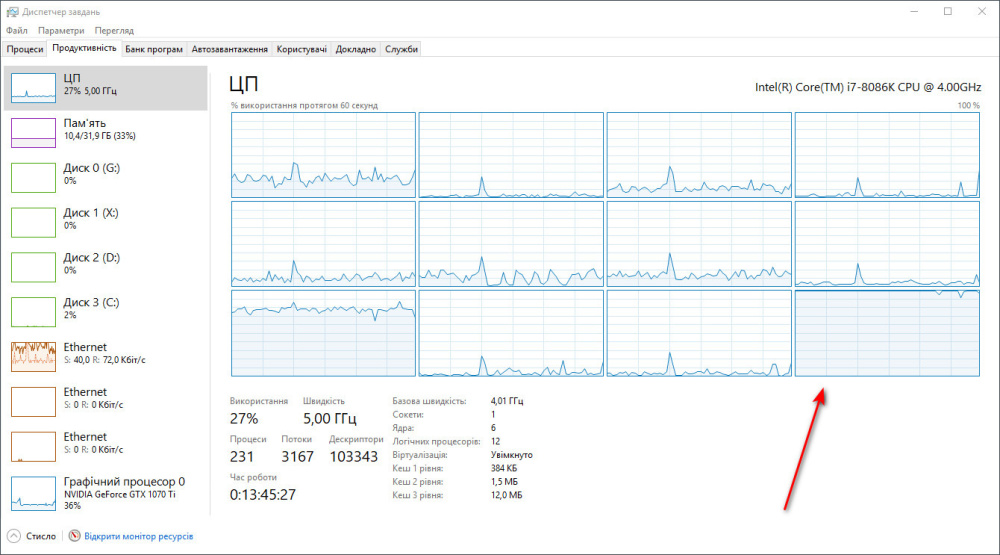Collapse view with the Стисло chevron button
Image resolution: width=1000 pixels, height=555 pixels.
coord(15,536)
